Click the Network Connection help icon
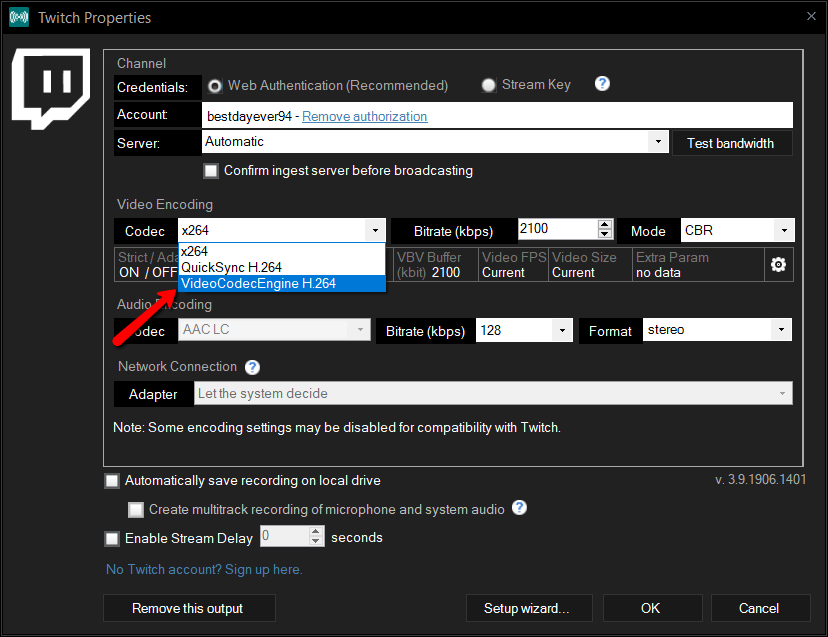 pyautogui.click(x=252, y=367)
